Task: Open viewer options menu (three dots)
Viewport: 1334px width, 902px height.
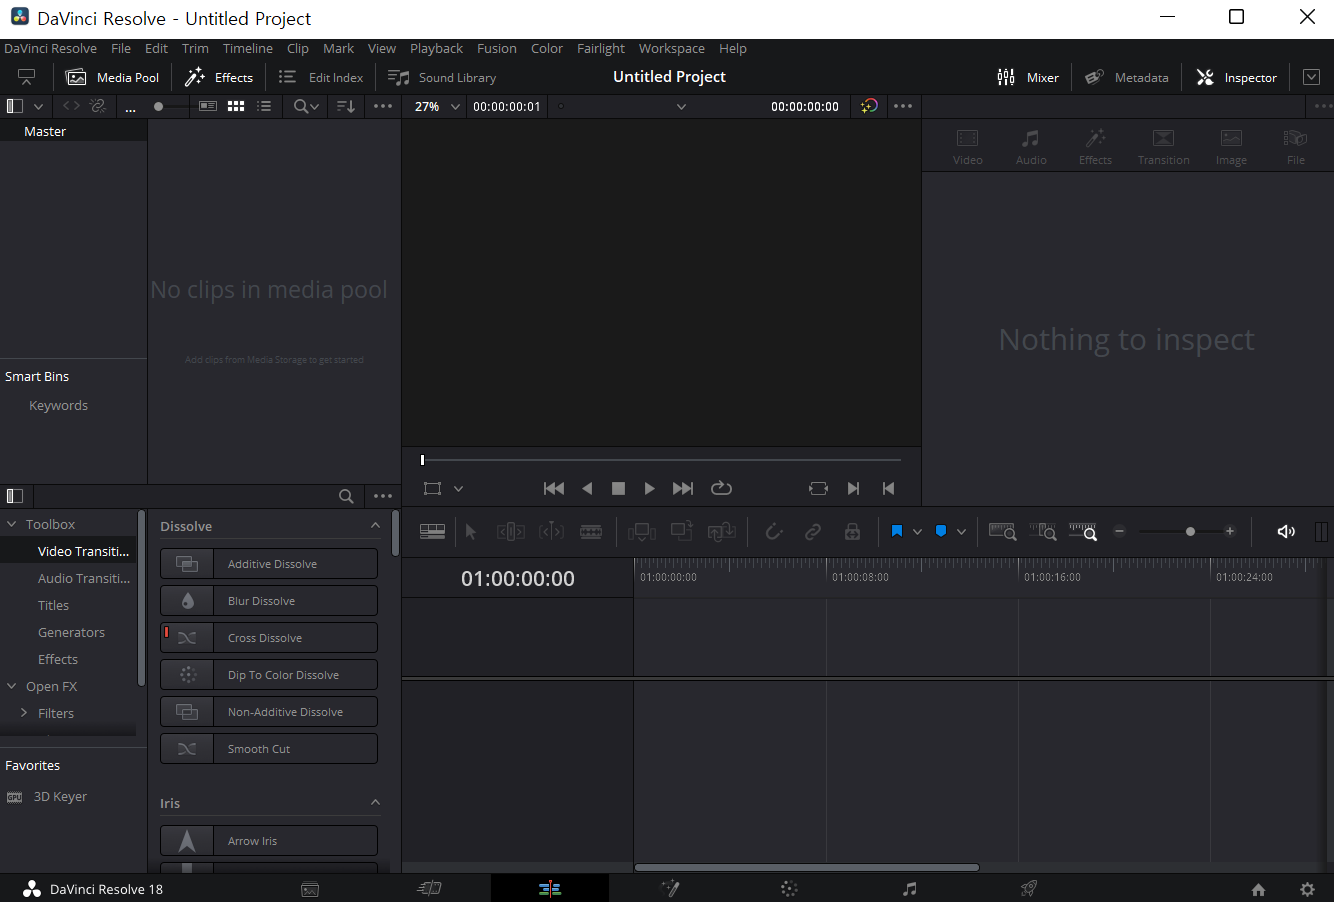Action: pyautogui.click(x=903, y=106)
